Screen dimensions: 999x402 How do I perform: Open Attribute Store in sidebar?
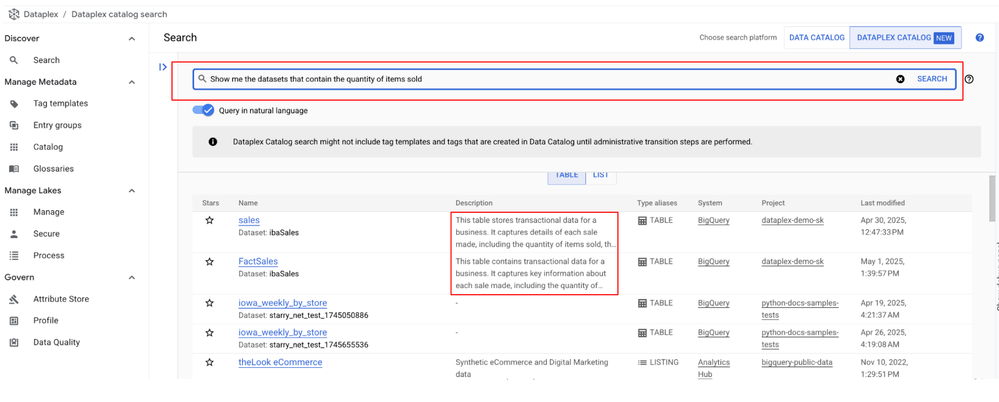[61, 299]
